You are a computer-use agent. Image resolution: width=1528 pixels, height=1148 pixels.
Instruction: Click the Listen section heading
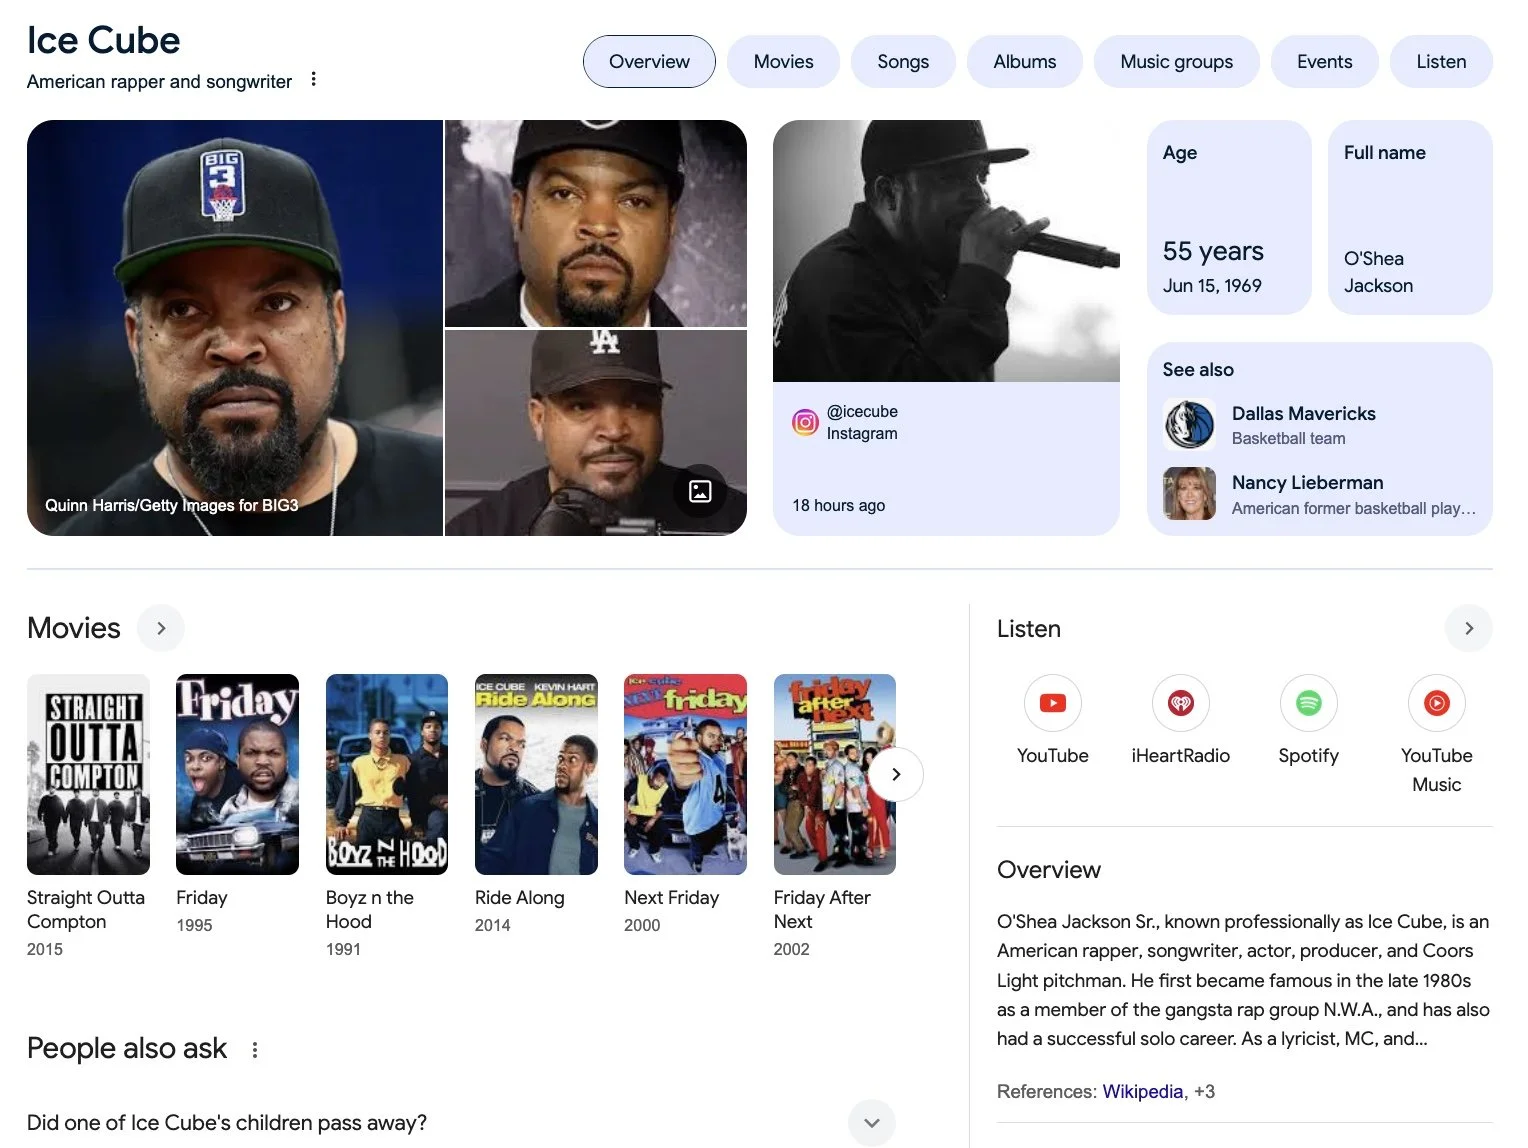click(1028, 629)
